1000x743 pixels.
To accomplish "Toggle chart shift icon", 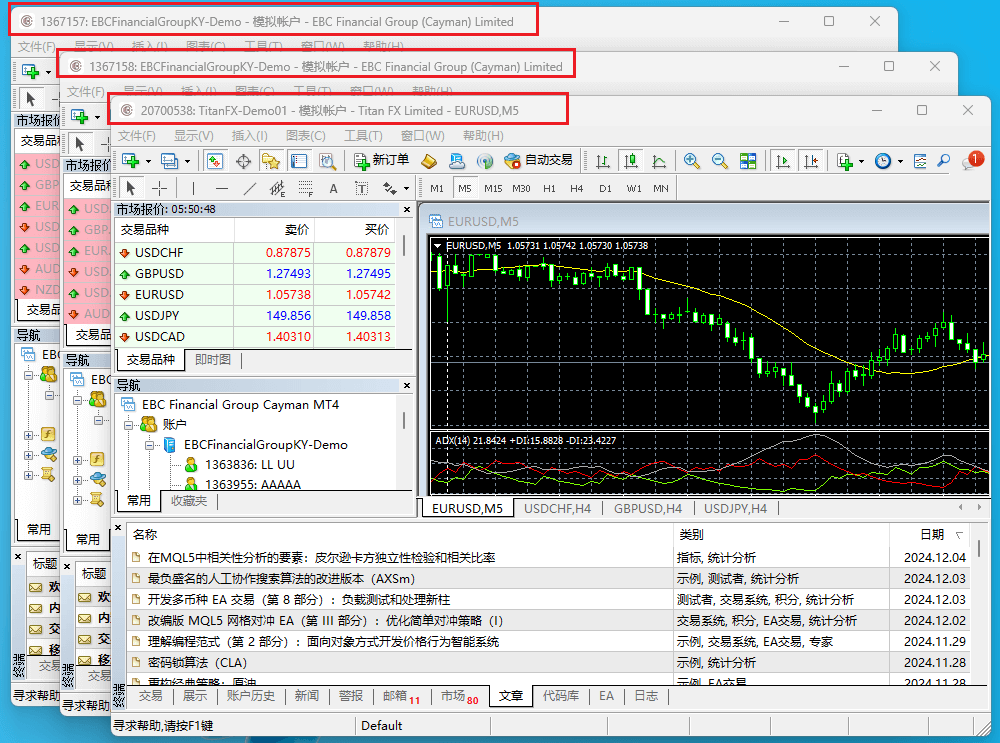I will pyautogui.click(x=811, y=161).
